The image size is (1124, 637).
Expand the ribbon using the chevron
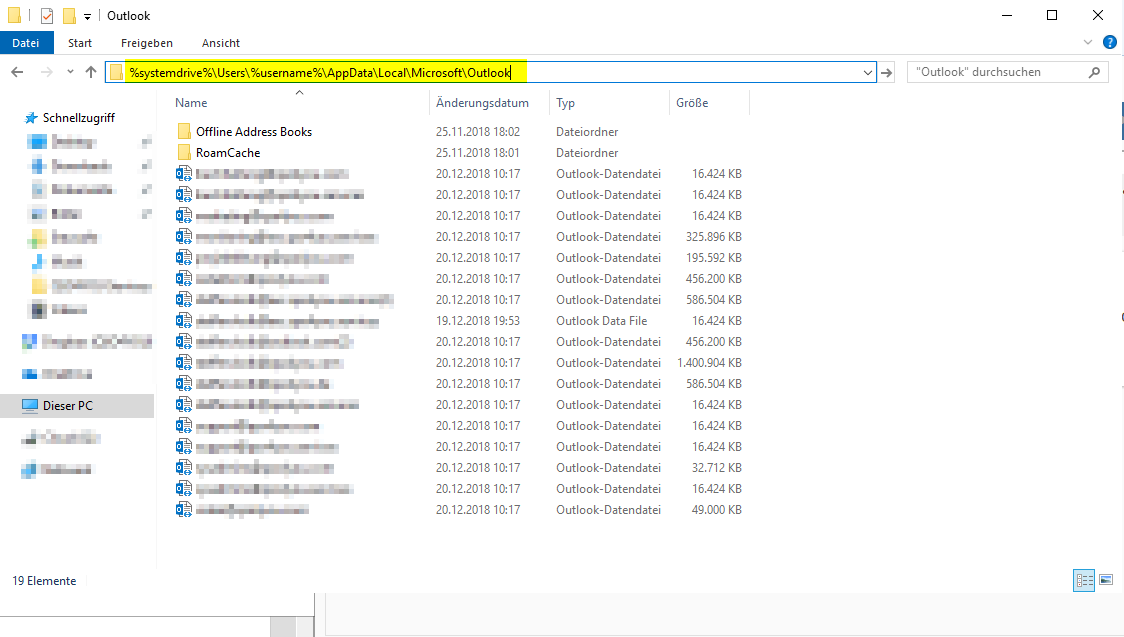coord(1089,43)
